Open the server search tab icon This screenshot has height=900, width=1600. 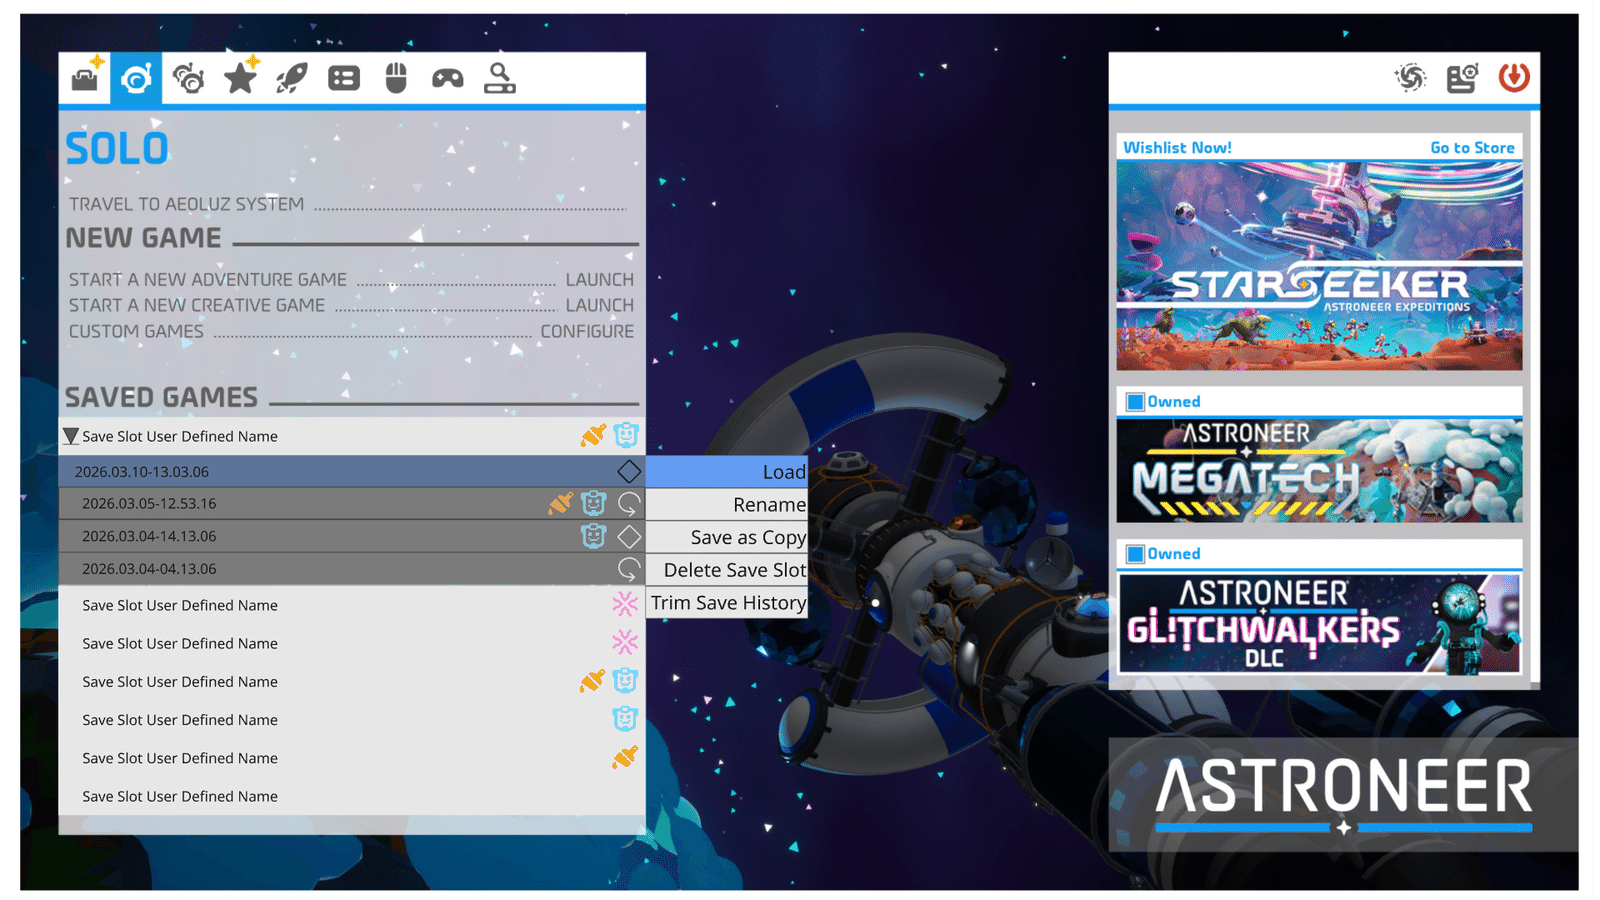500,77
